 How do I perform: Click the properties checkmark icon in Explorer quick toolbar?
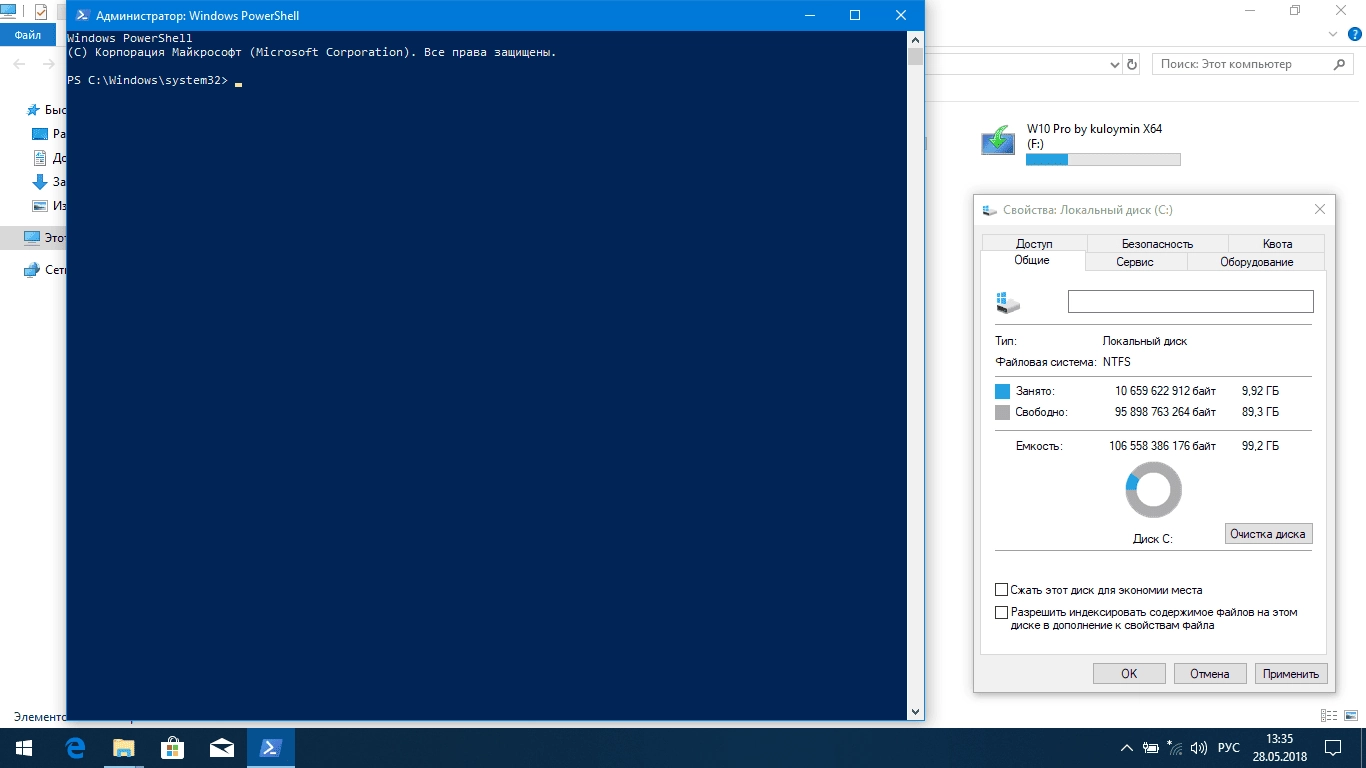point(41,12)
